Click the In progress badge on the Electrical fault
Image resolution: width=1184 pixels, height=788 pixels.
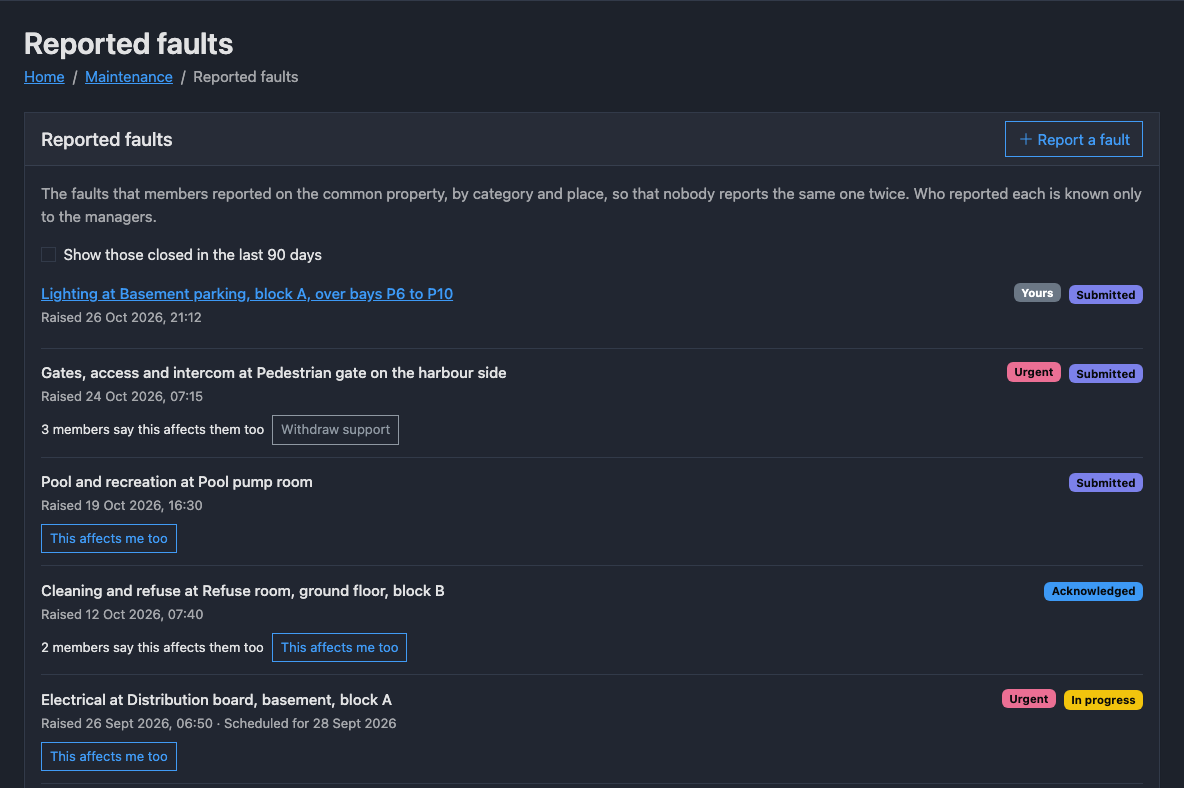(1102, 700)
